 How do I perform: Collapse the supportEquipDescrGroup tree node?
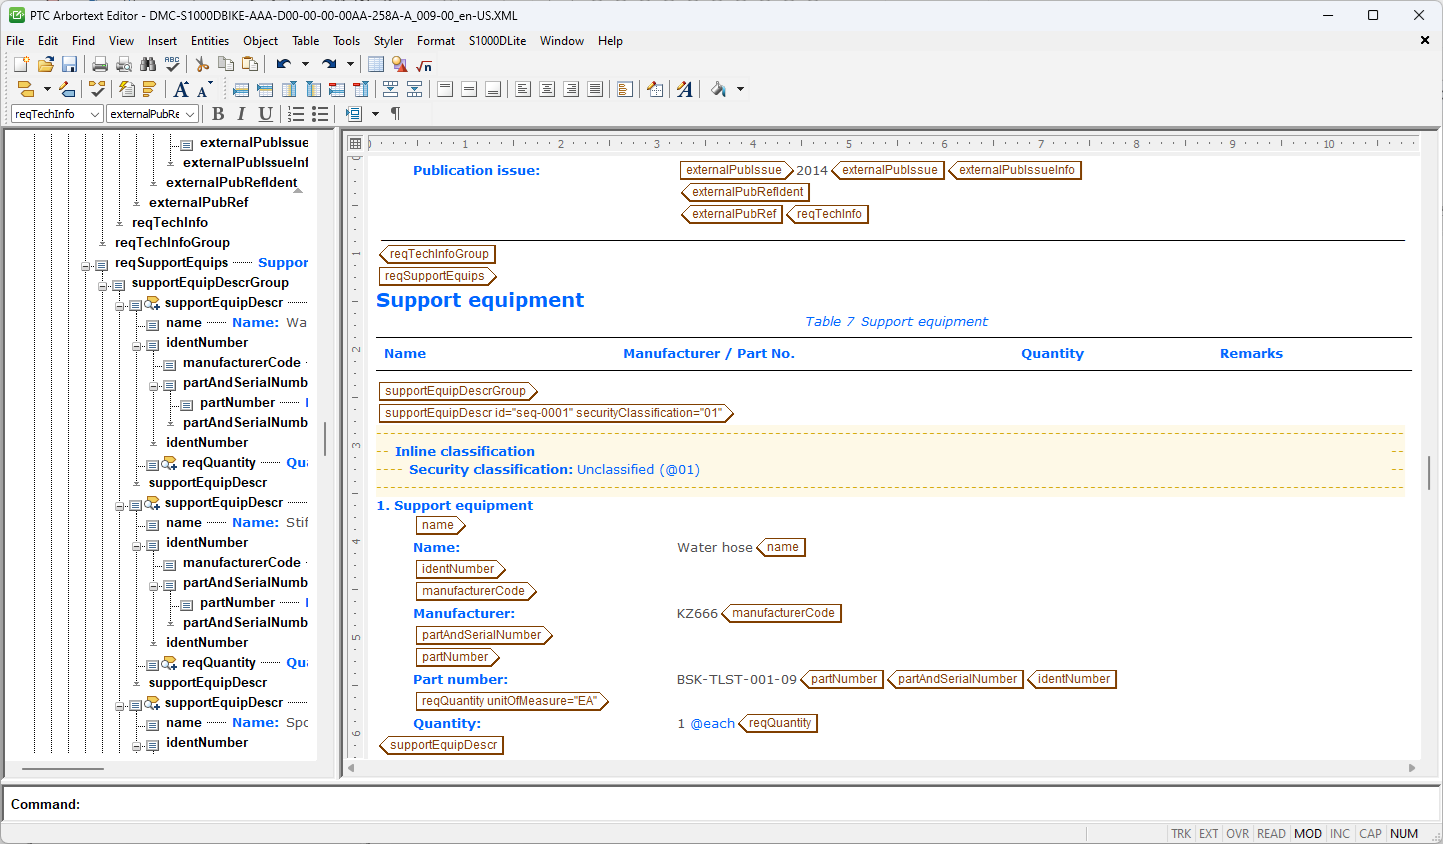point(103,285)
